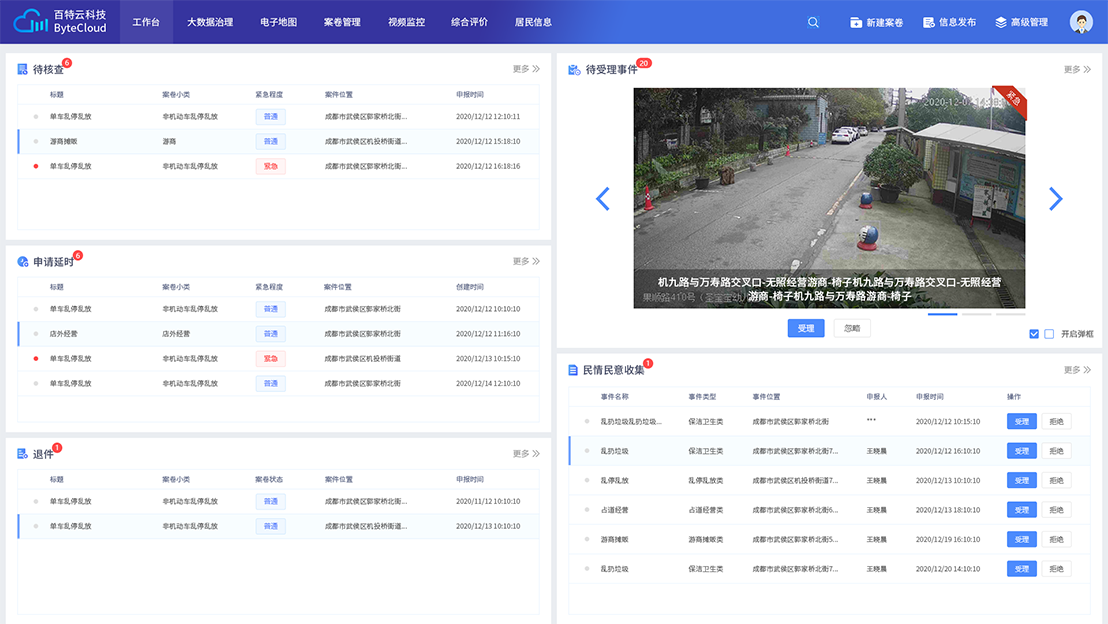Expand 更多 in the 民情民意收集 panel
The height and width of the screenshot is (624, 1108).
pos(1077,370)
